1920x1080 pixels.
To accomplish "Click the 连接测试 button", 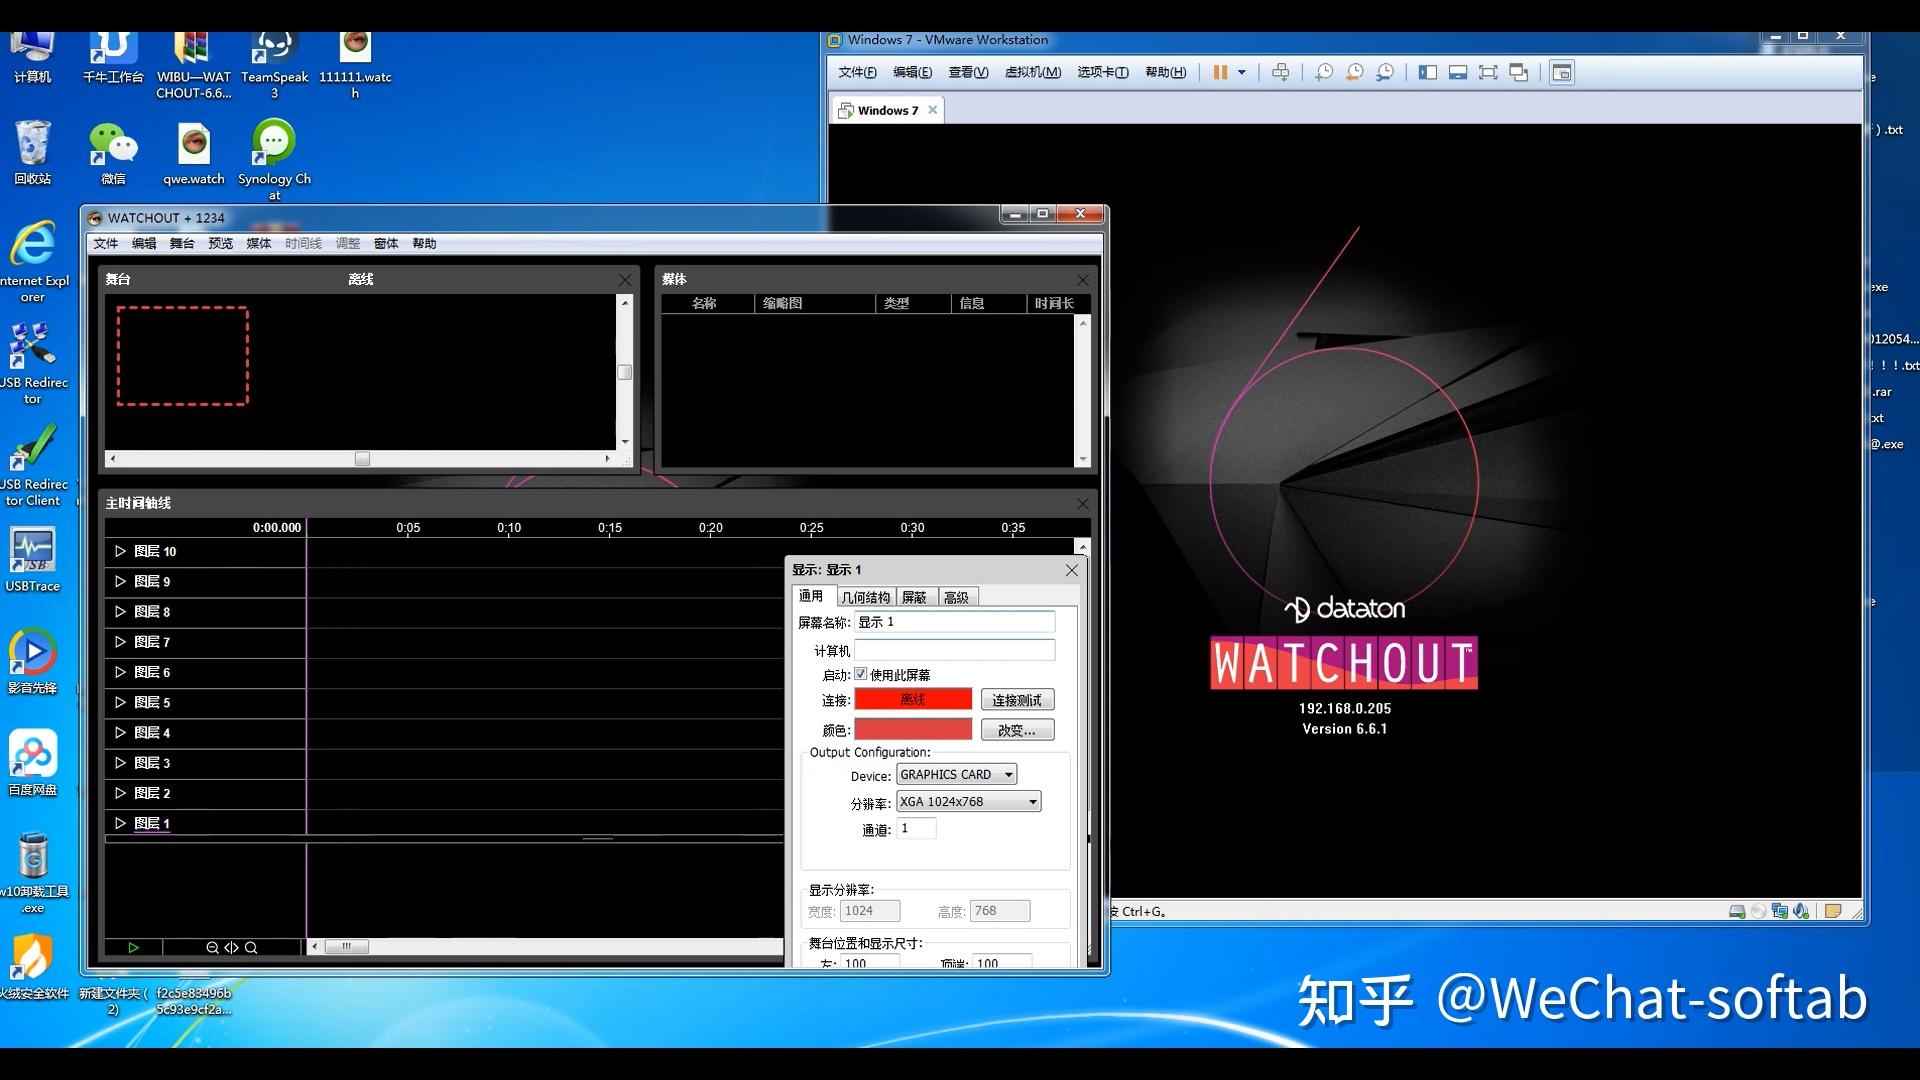I will [x=1016, y=700].
